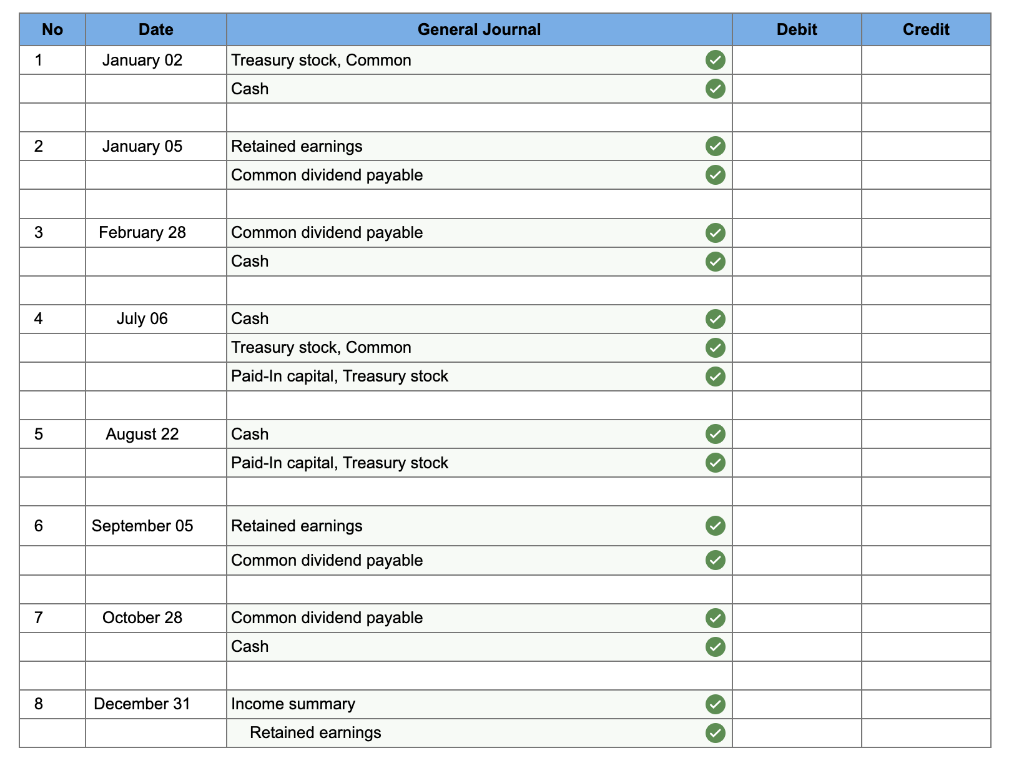Click the checkmark for September 05 Retained earnings
The height and width of the screenshot is (758, 1024).
715,526
